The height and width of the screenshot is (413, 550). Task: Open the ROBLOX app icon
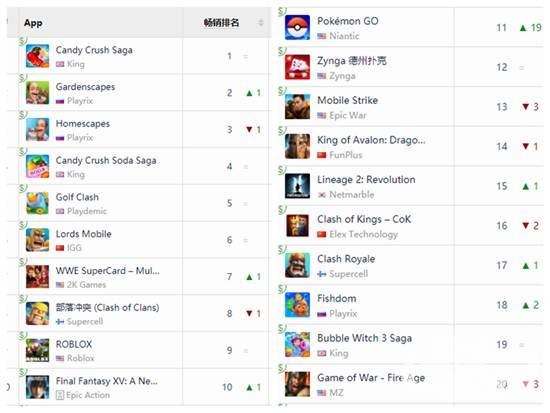coord(38,350)
